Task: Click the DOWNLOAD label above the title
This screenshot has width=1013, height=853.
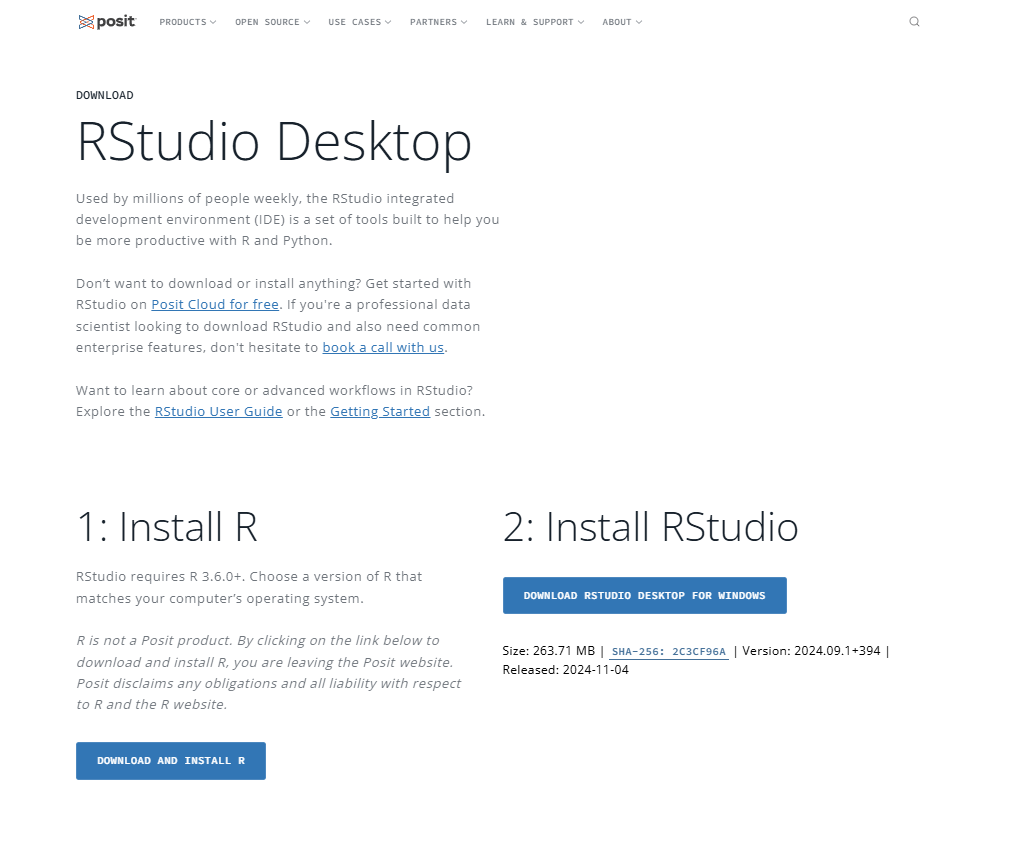Action: 105,95
